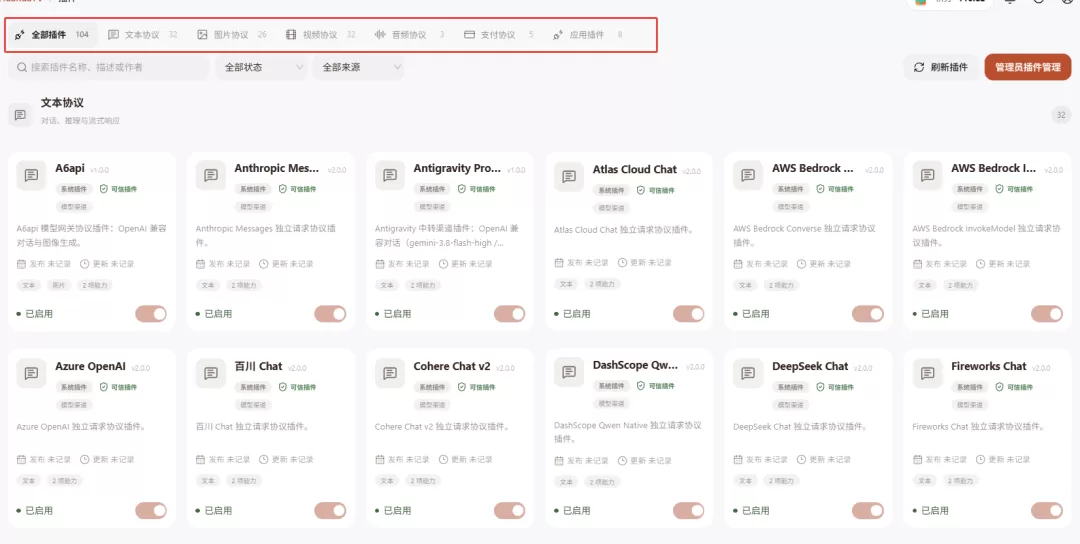Click the Antigravity 中转渠道插件 description text
The width and height of the screenshot is (1080, 544).
pyautogui.click(x=445, y=235)
